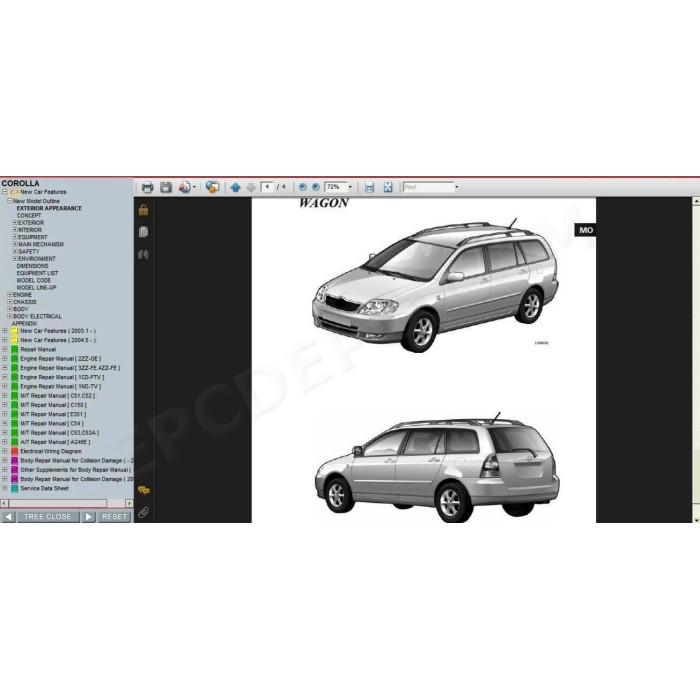Go to next page with gray down arrow
The image size is (700, 700).
coord(251,188)
